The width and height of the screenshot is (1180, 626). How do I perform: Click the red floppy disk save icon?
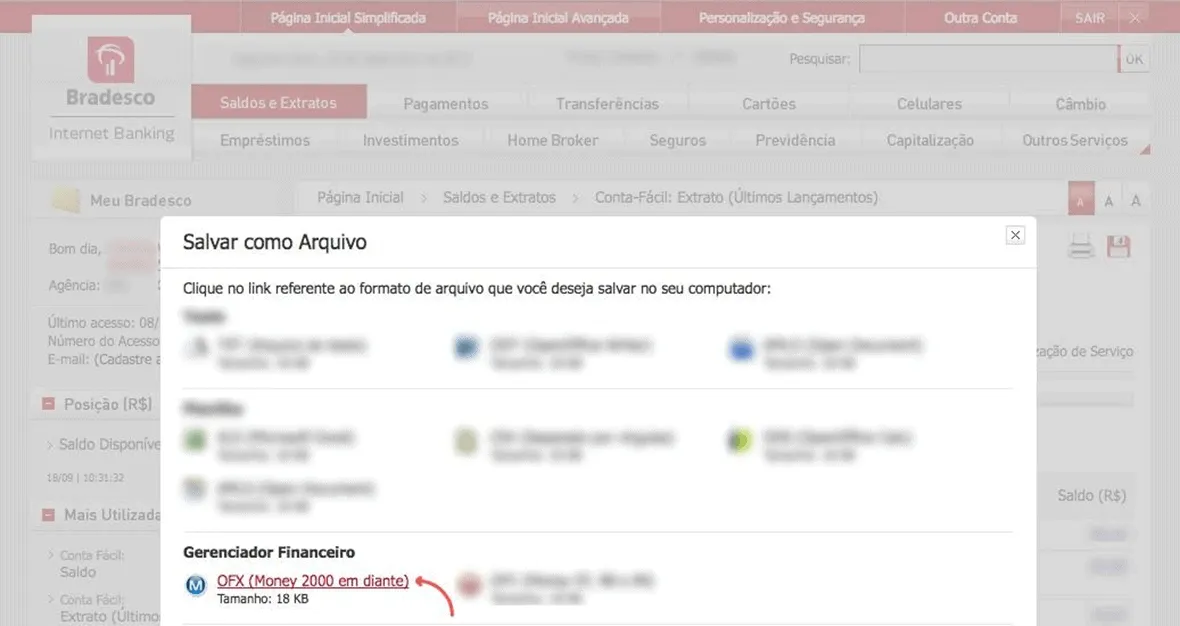pyautogui.click(x=1118, y=247)
